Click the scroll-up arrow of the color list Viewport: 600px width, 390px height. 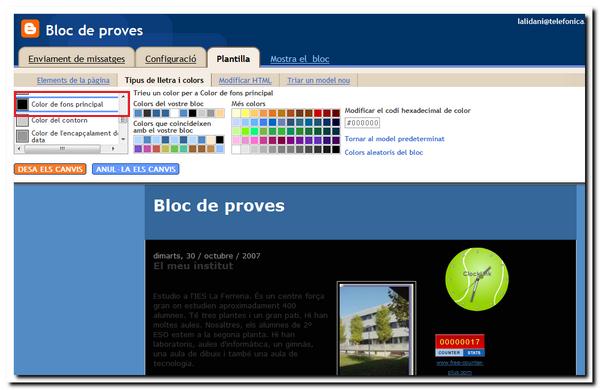[123, 97]
